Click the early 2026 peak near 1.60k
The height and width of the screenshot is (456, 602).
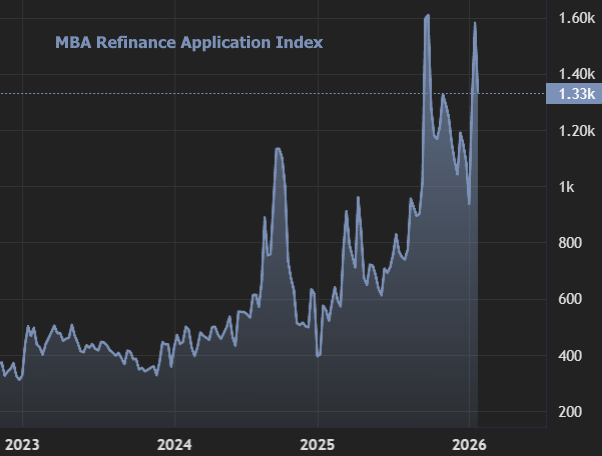pos(474,23)
